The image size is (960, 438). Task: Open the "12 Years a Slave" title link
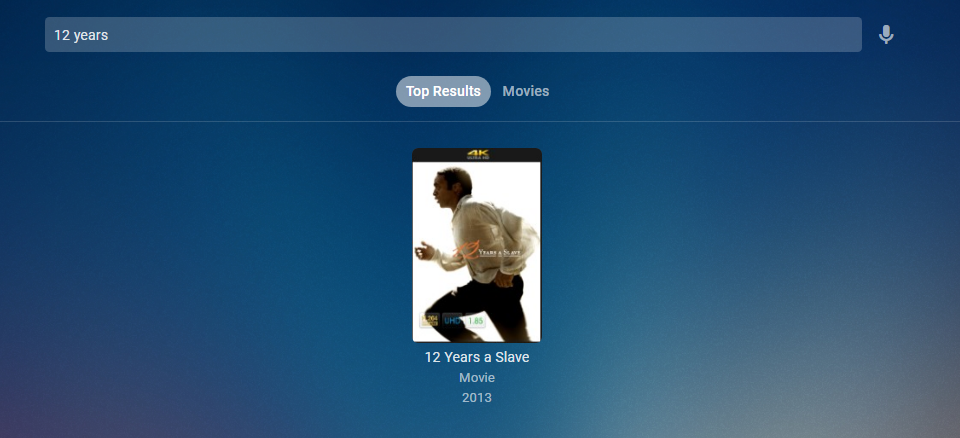click(477, 357)
